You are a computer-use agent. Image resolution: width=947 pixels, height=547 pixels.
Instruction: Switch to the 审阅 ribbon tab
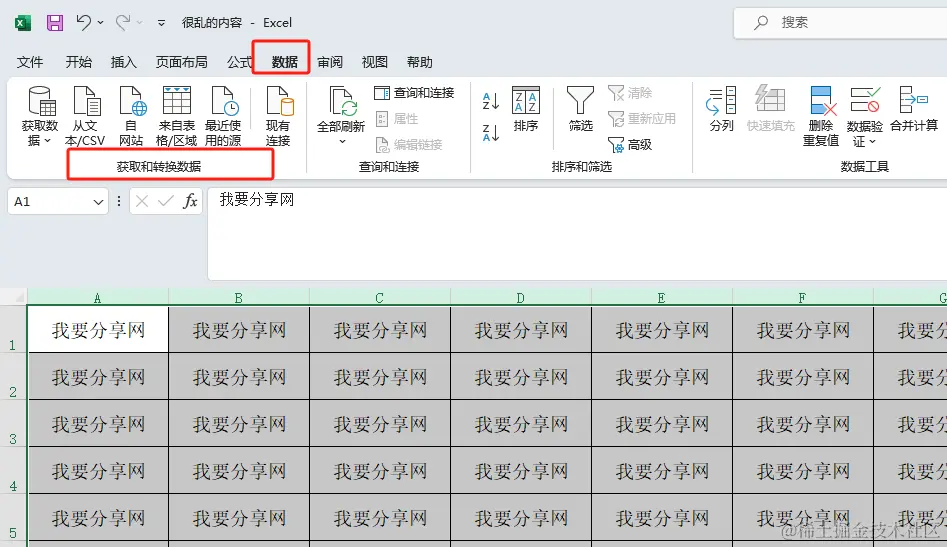click(330, 62)
